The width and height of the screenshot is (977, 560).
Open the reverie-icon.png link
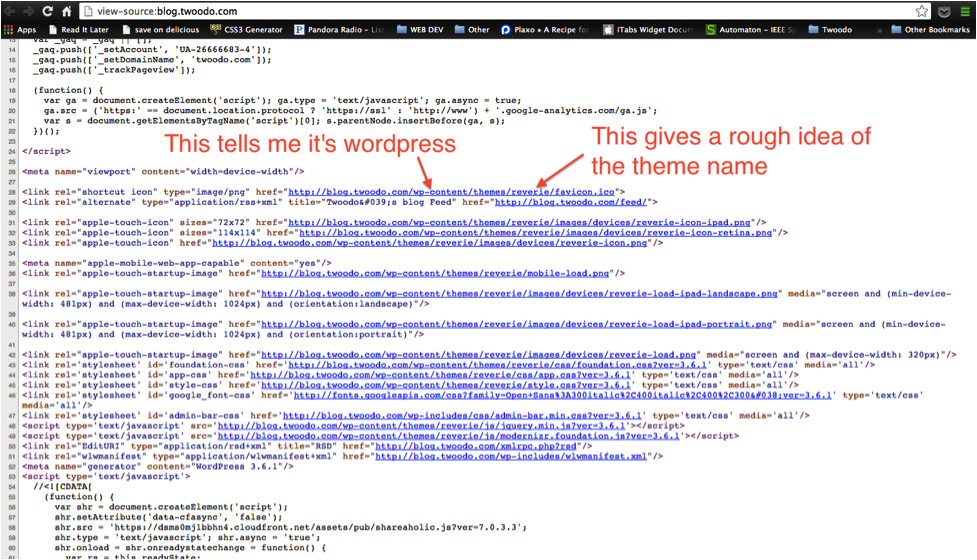(x=430, y=243)
